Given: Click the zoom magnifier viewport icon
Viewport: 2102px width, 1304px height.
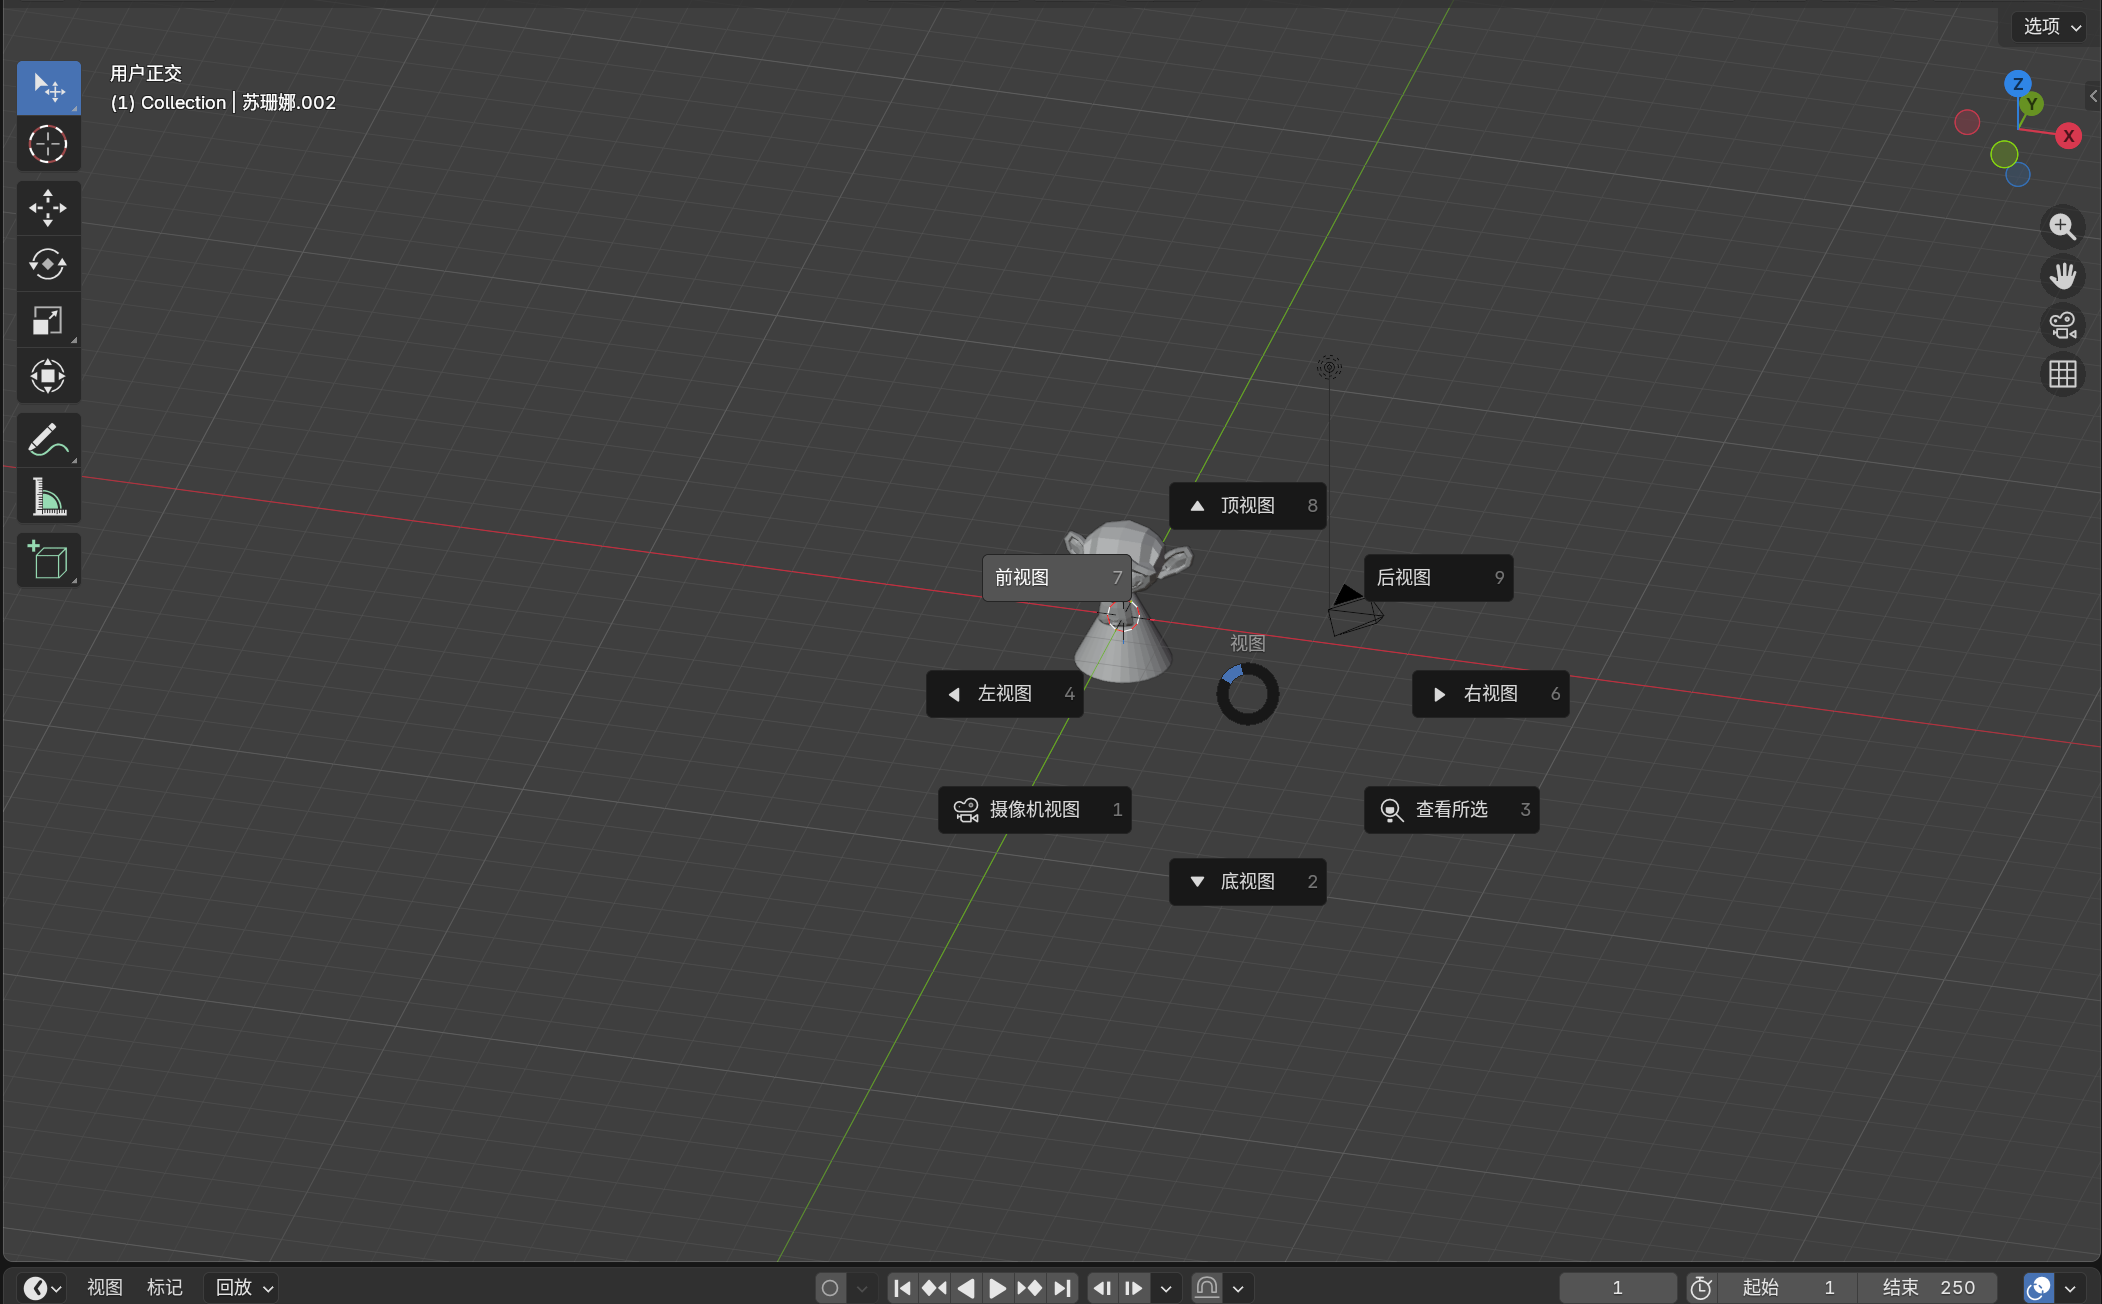Looking at the screenshot, I should [2062, 227].
